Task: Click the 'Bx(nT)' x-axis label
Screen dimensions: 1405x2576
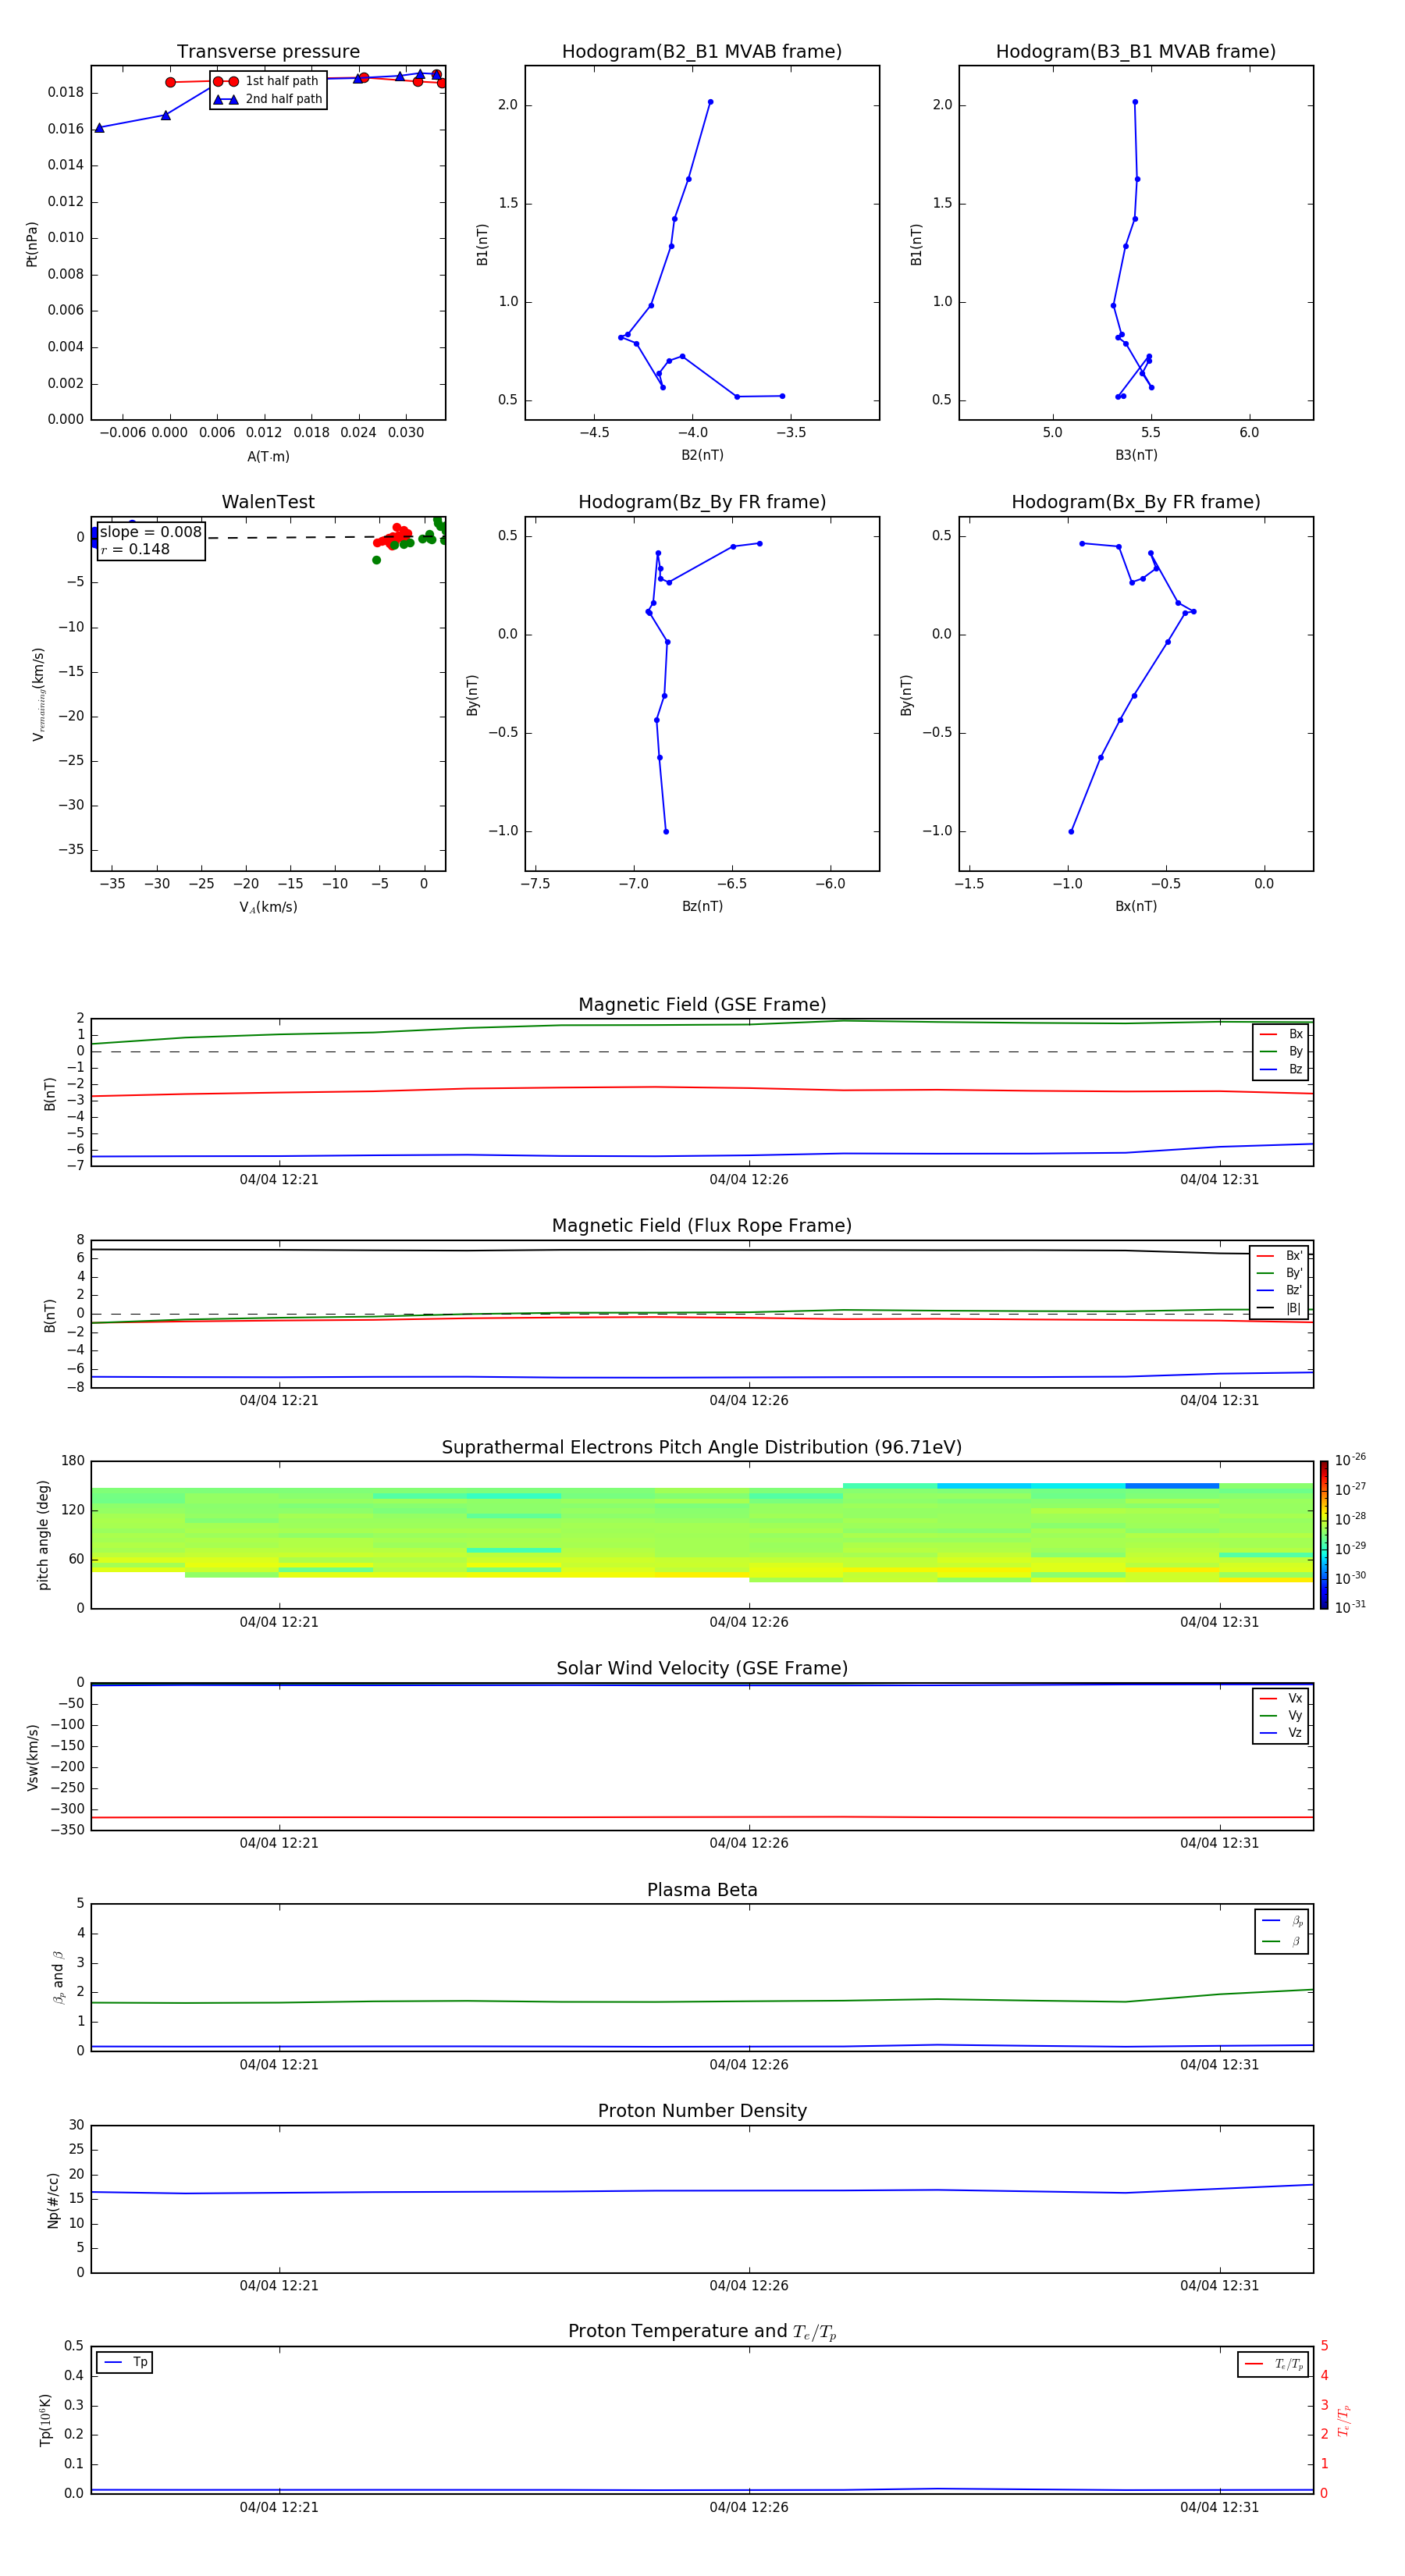Action: pyautogui.click(x=1136, y=906)
